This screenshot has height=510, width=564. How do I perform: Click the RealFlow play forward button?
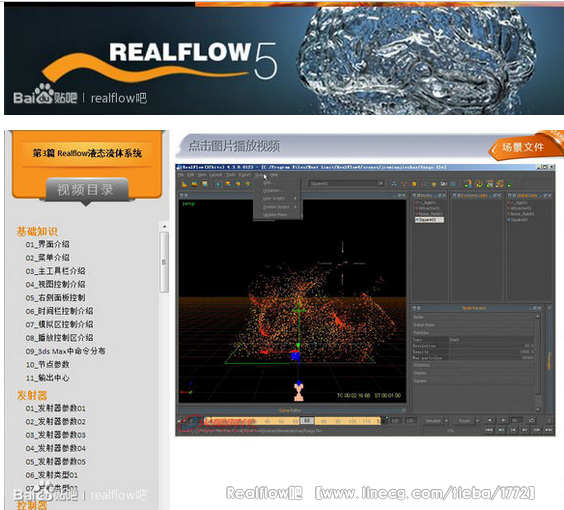[504, 420]
